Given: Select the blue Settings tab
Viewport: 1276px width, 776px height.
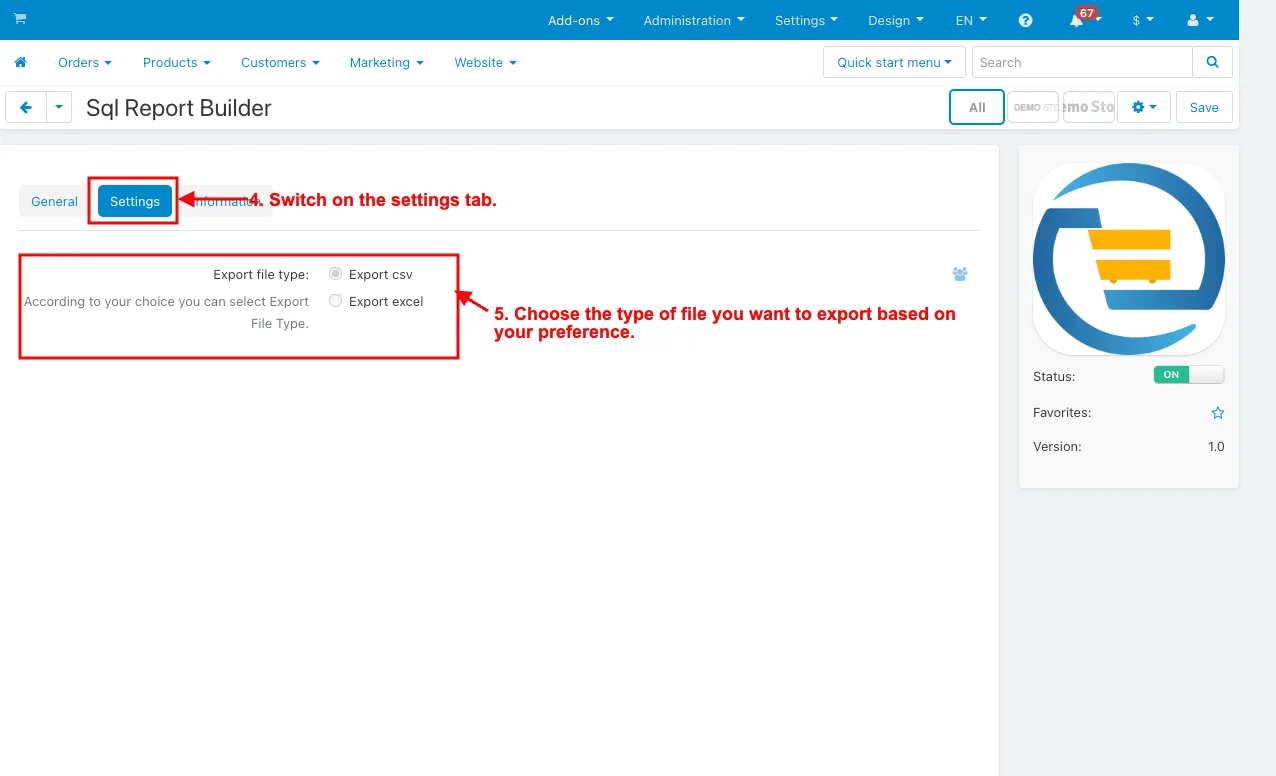Looking at the screenshot, I should (x=135, y=201).
